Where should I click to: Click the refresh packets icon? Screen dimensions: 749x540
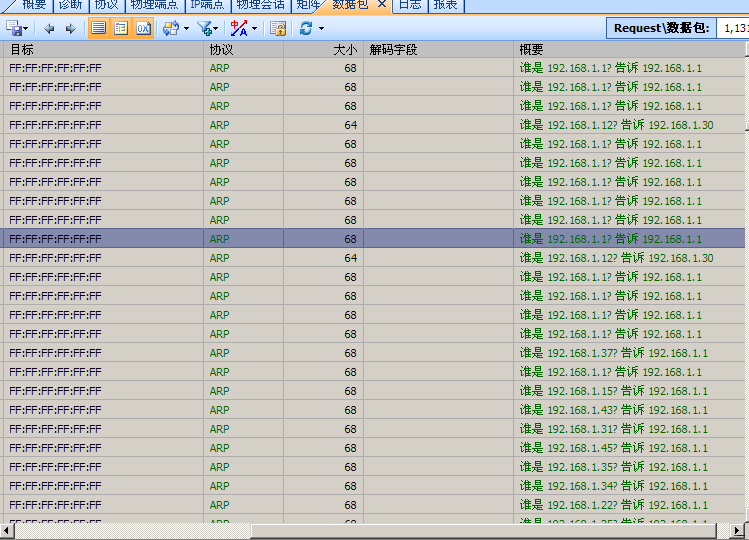306,28
